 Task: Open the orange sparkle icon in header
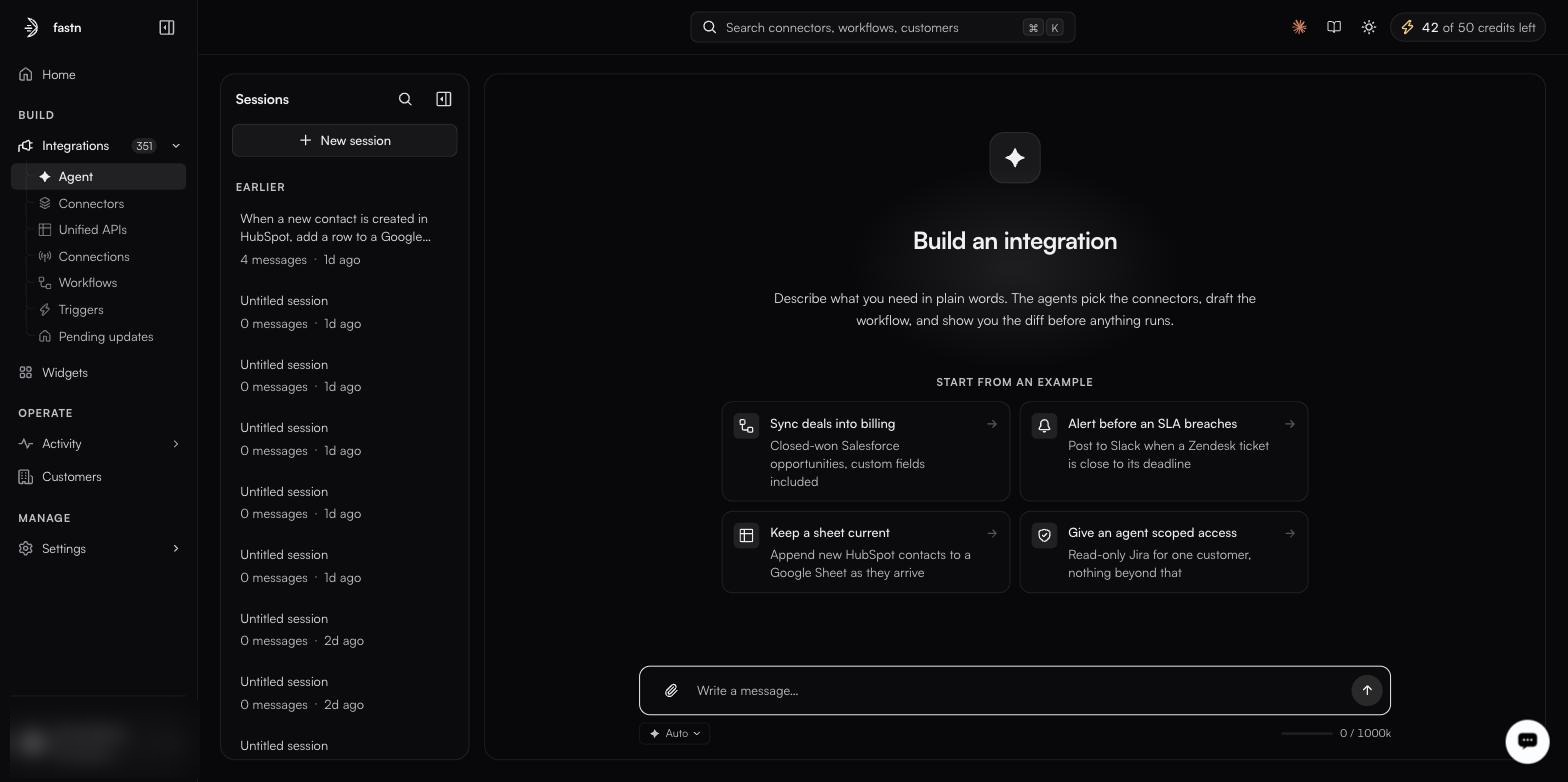[1299, 27]
